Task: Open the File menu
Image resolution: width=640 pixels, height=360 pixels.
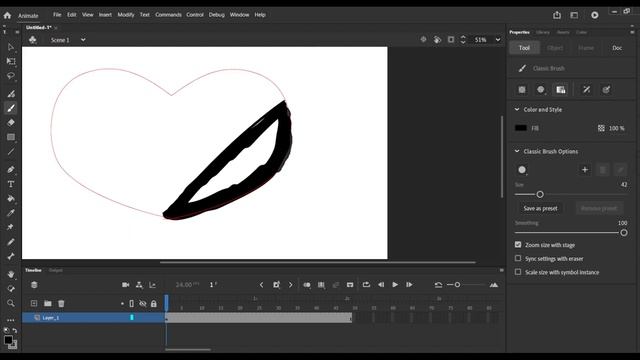Action: click(x=57, y=15)
